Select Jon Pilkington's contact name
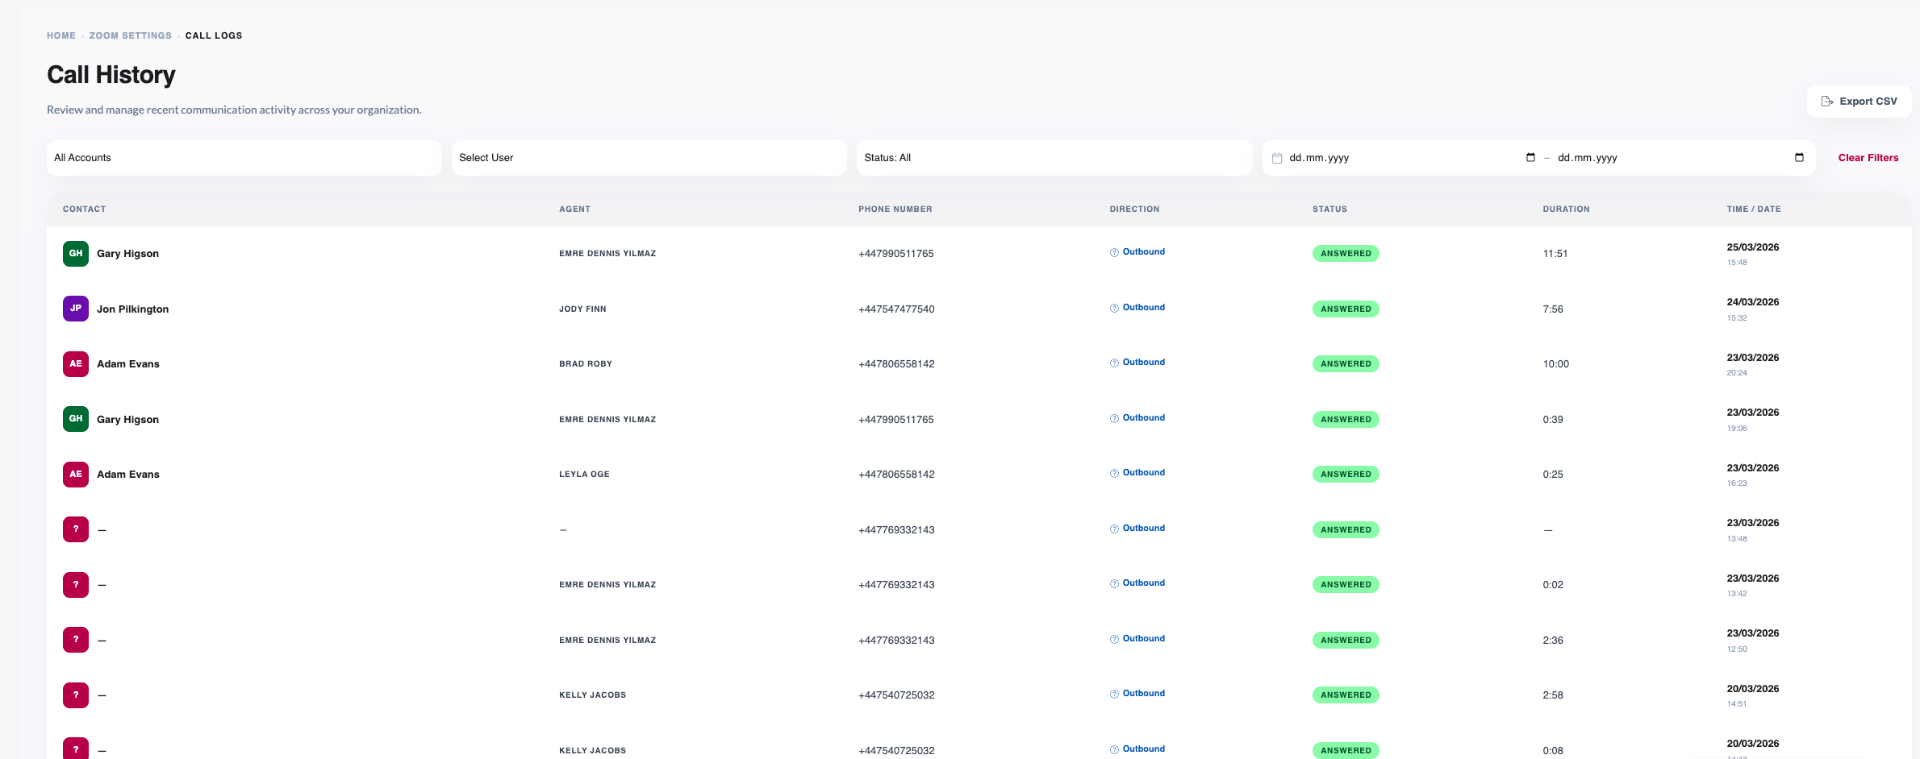Image resolution: width=1920 pixels, height=759 pixels. point(133,309)
